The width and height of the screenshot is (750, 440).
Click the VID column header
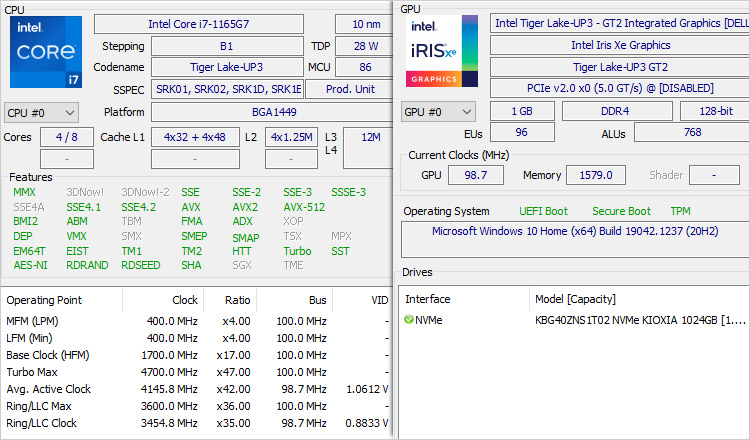click(363, 300)
